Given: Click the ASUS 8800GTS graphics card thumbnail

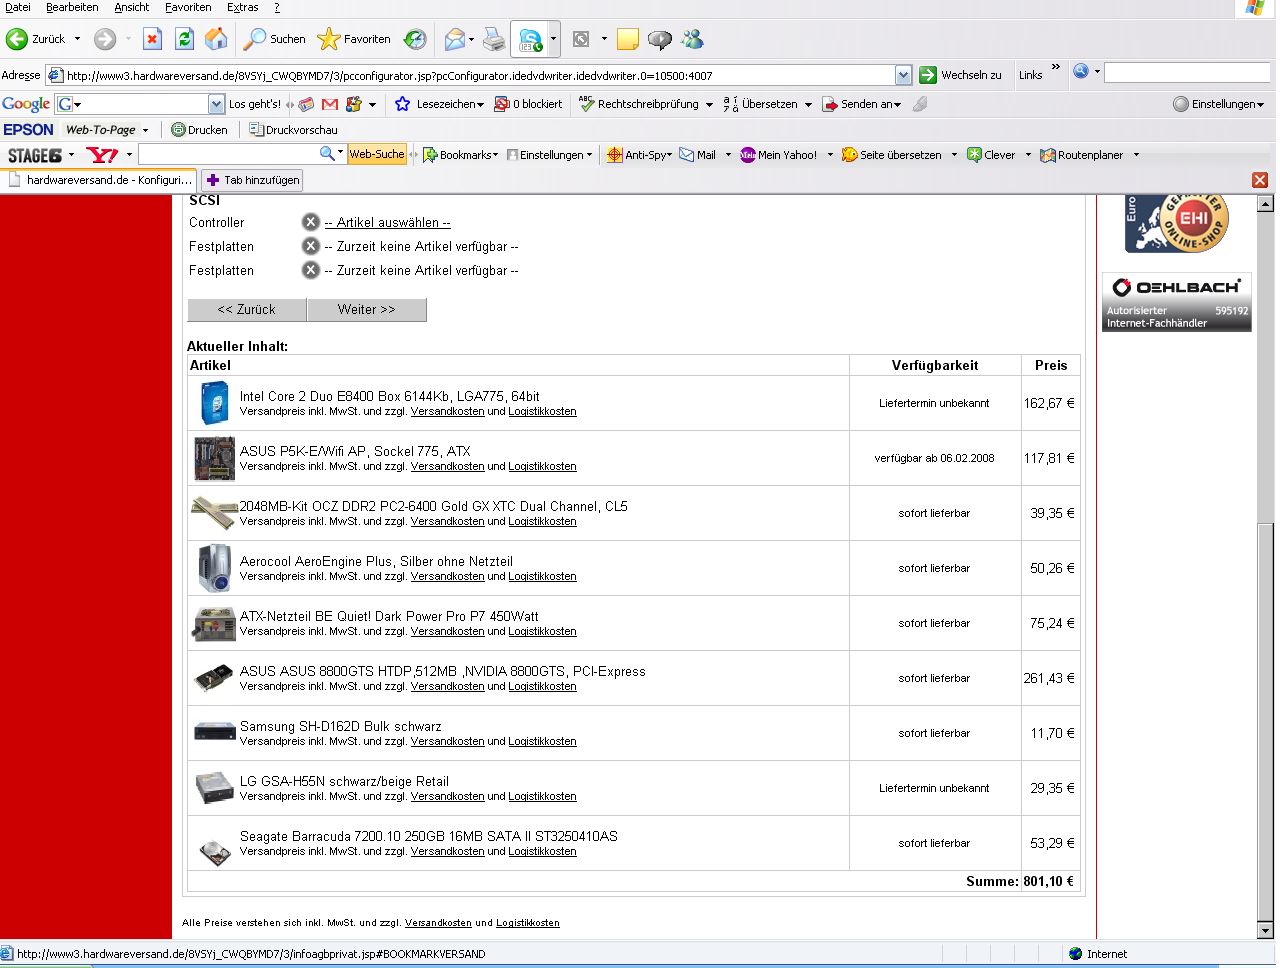Looking at the screenshot, I should (x=214, y=679).
